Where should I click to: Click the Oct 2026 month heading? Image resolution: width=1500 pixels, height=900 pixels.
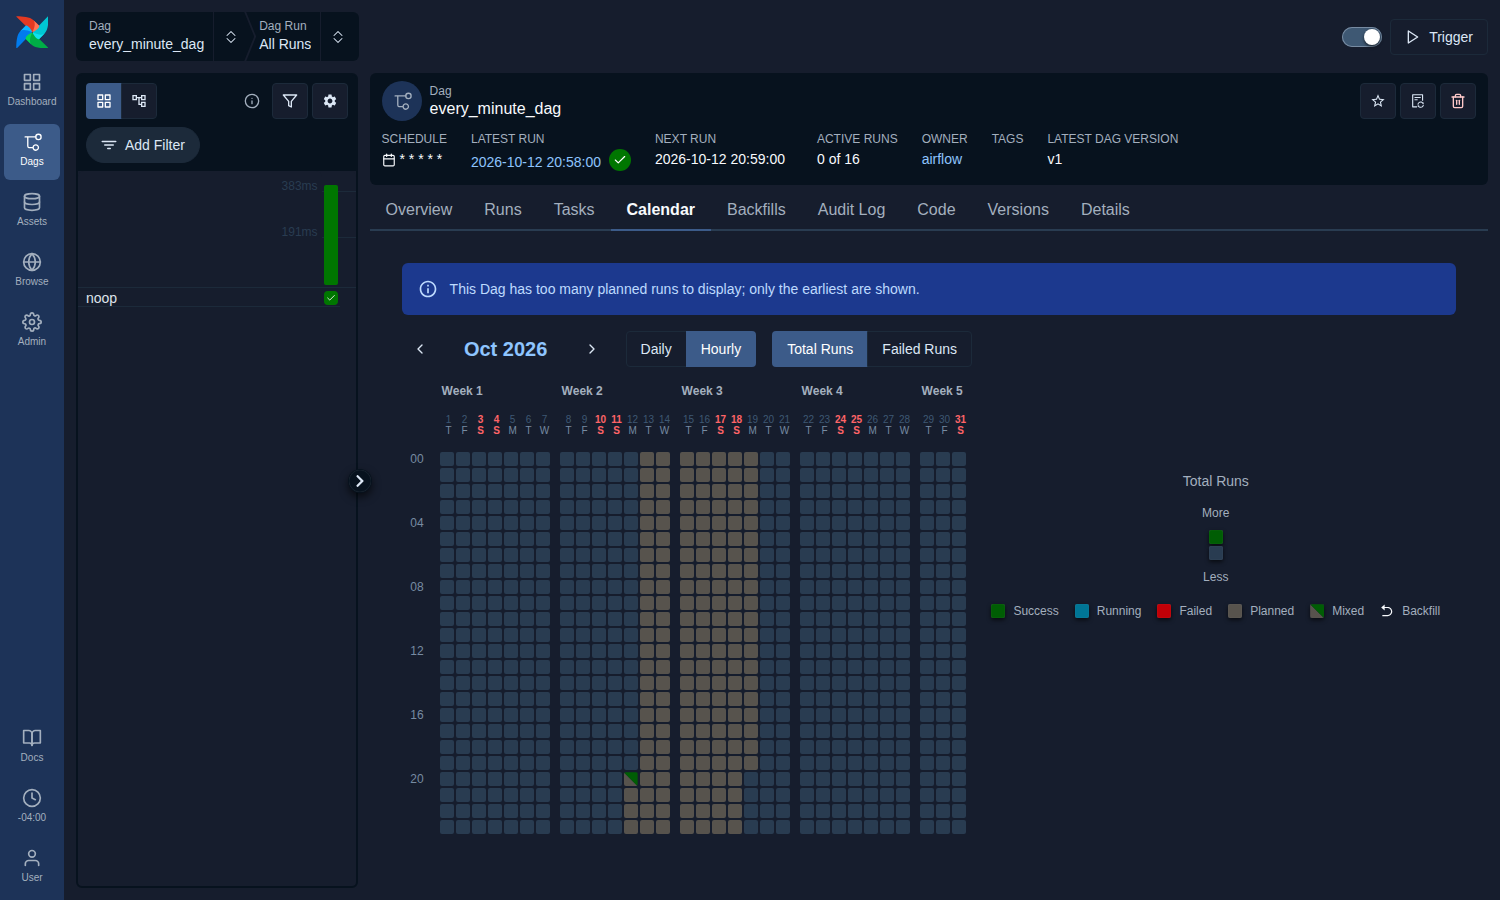point(506,349)
